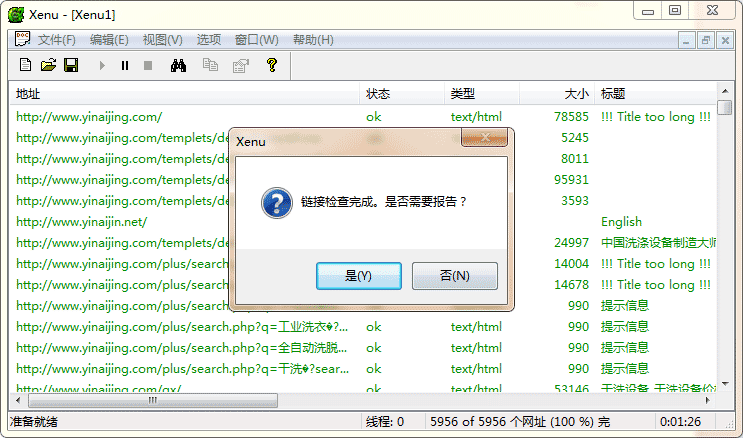Click the horizontal scrollbar thumb

click(153, 401)
